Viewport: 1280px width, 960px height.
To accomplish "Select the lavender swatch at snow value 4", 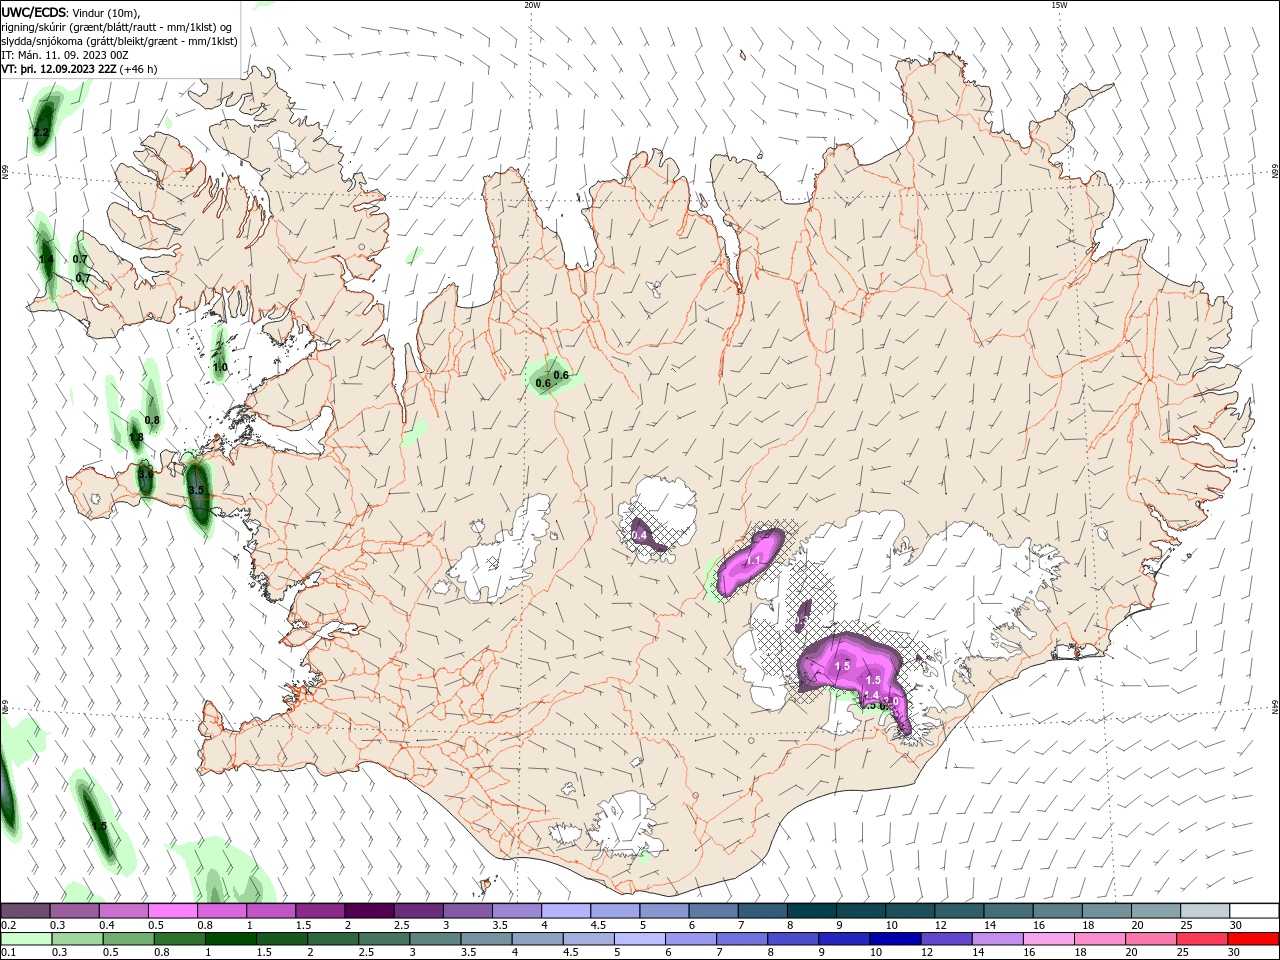I will coord(566,911).
